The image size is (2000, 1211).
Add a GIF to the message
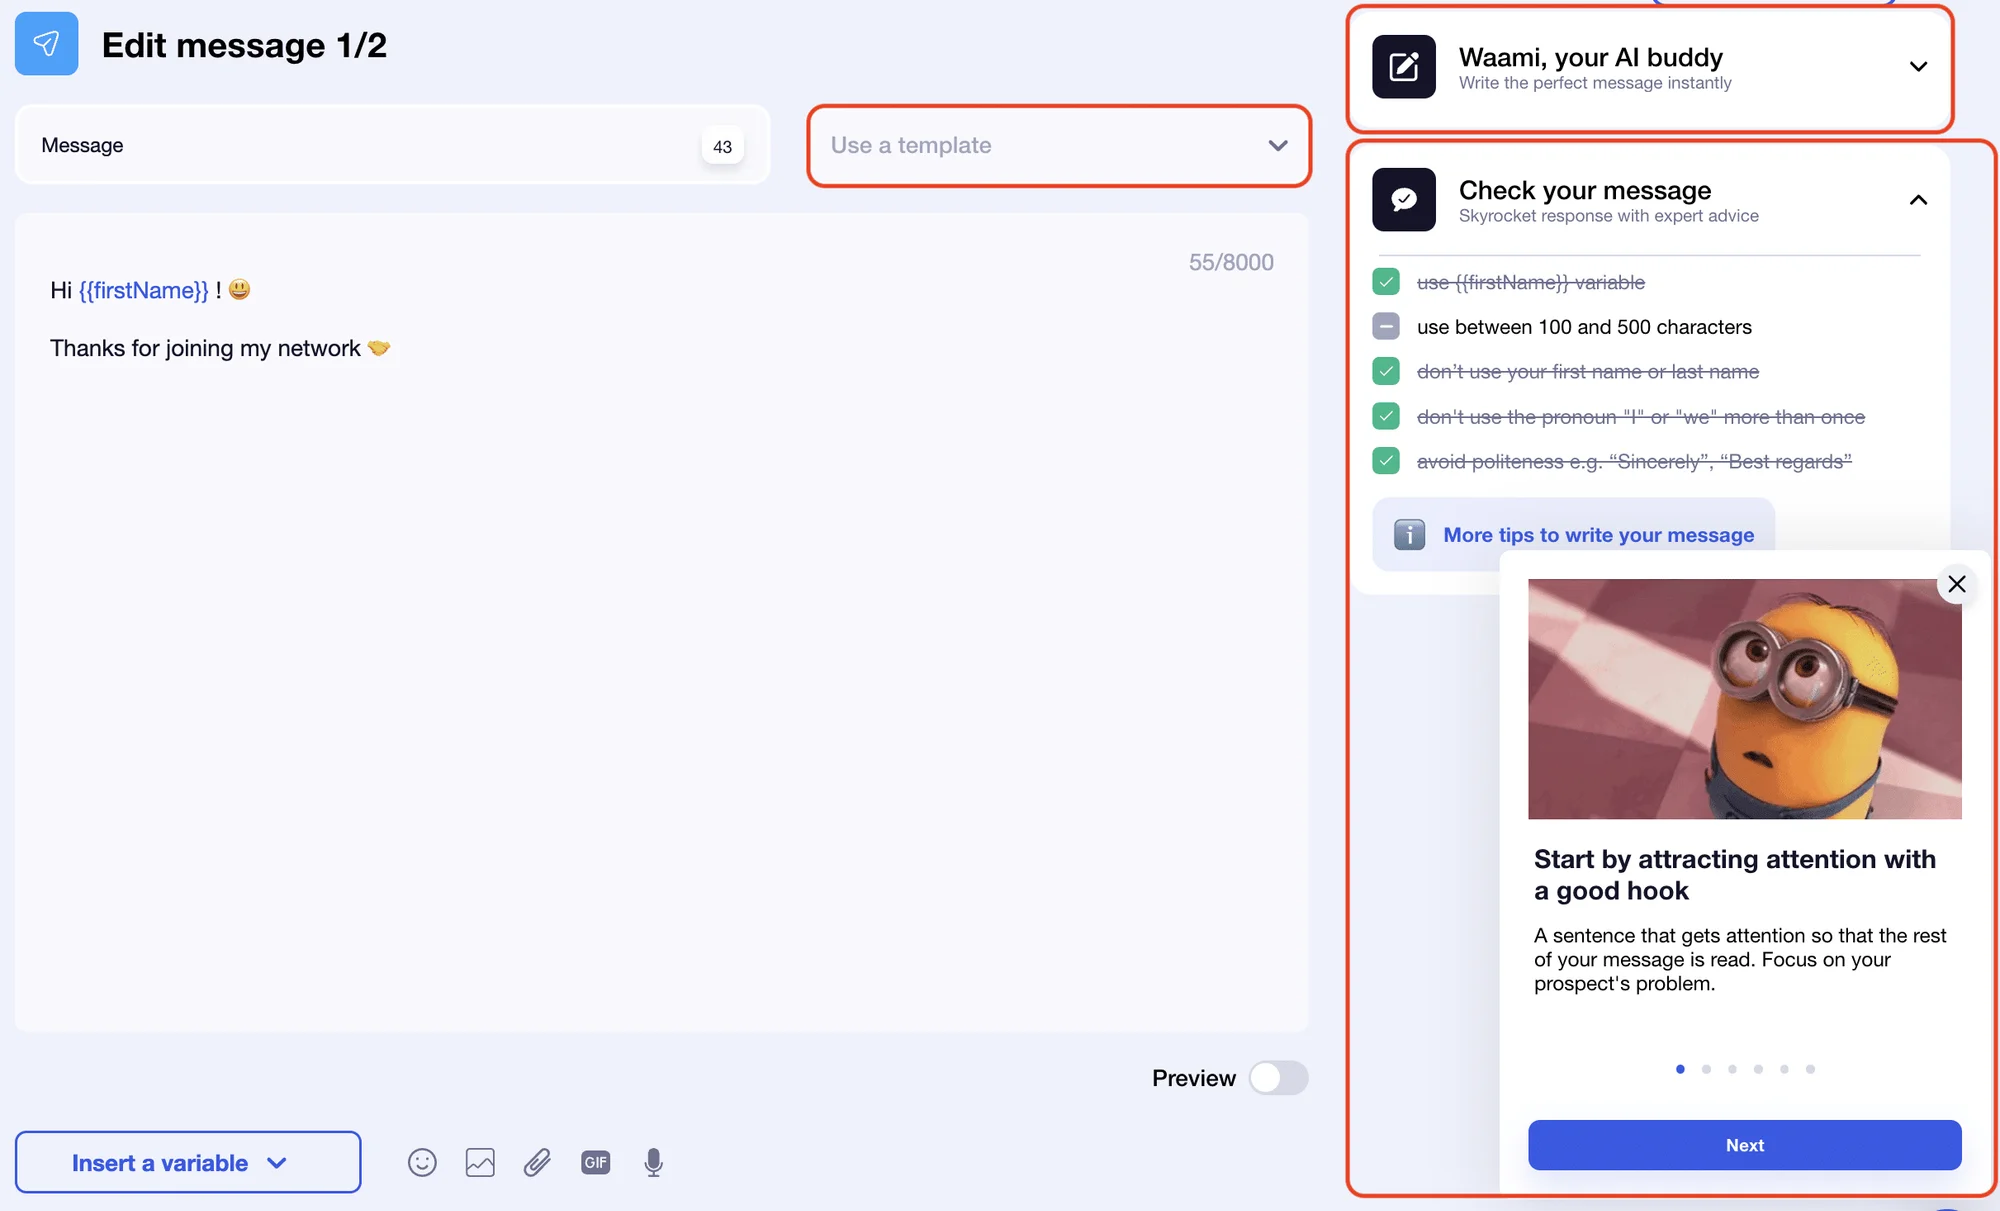(596, 1162)
